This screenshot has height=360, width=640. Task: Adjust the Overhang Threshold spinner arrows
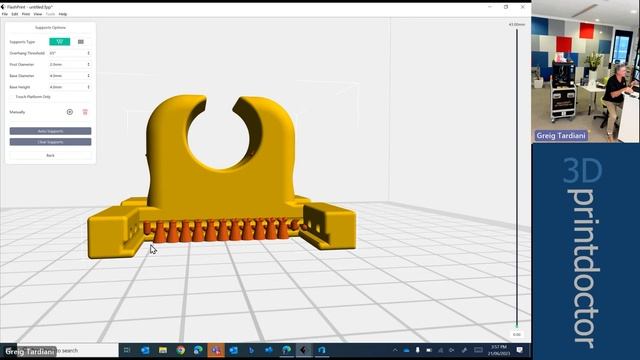[x=89, y=53]
